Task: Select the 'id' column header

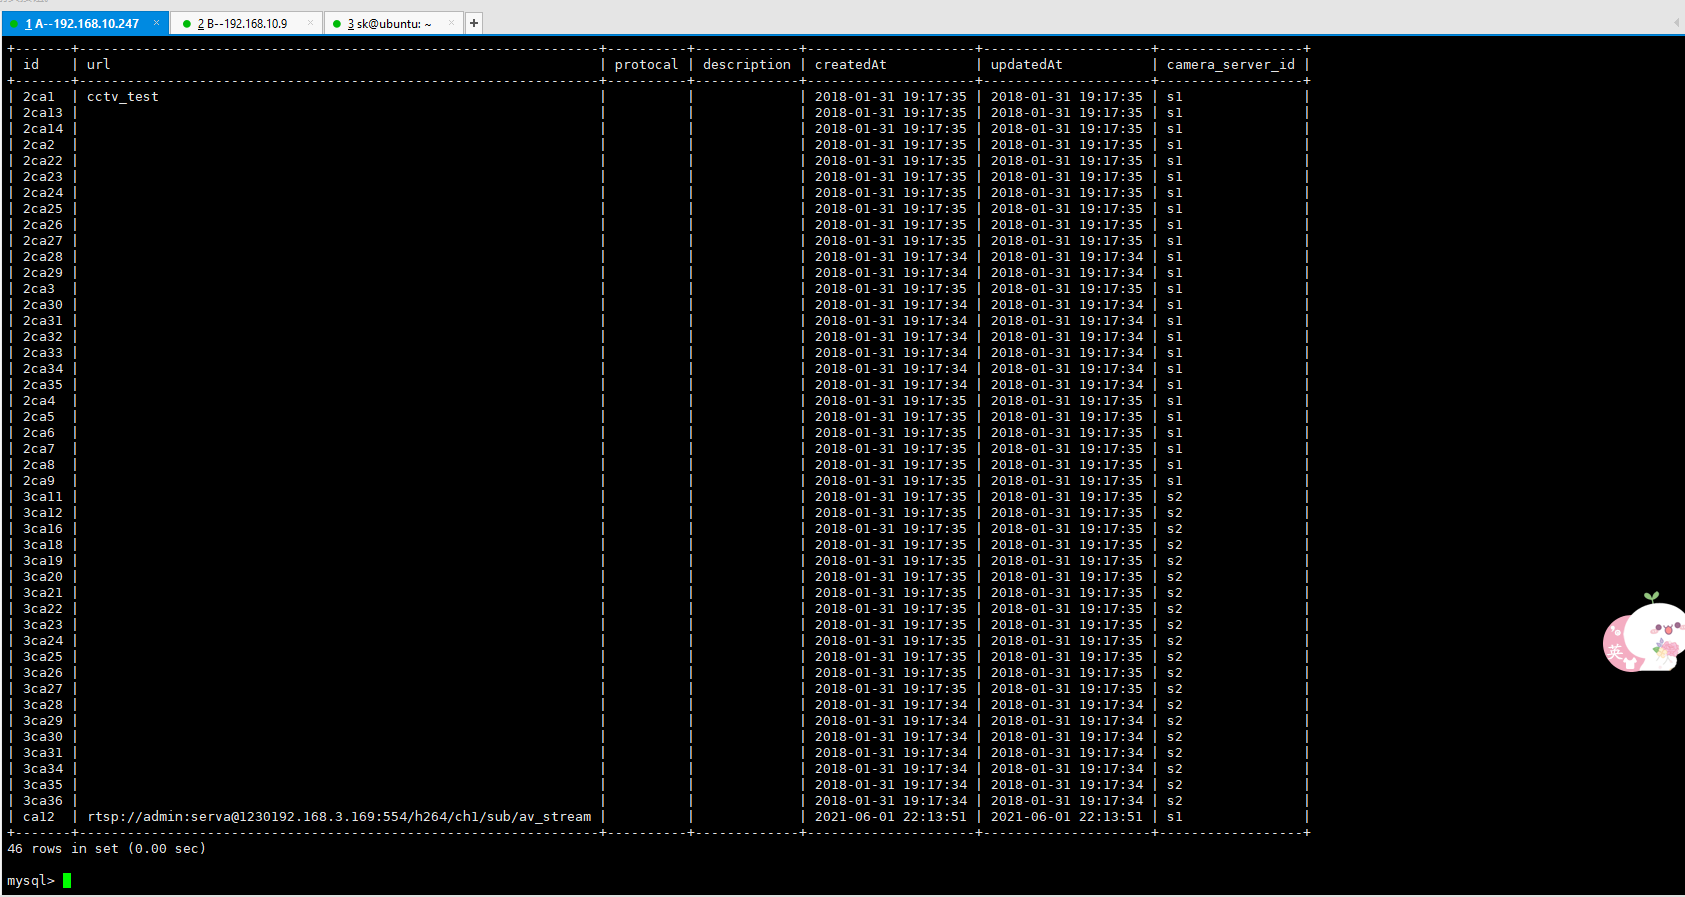Action: [31, 65]
